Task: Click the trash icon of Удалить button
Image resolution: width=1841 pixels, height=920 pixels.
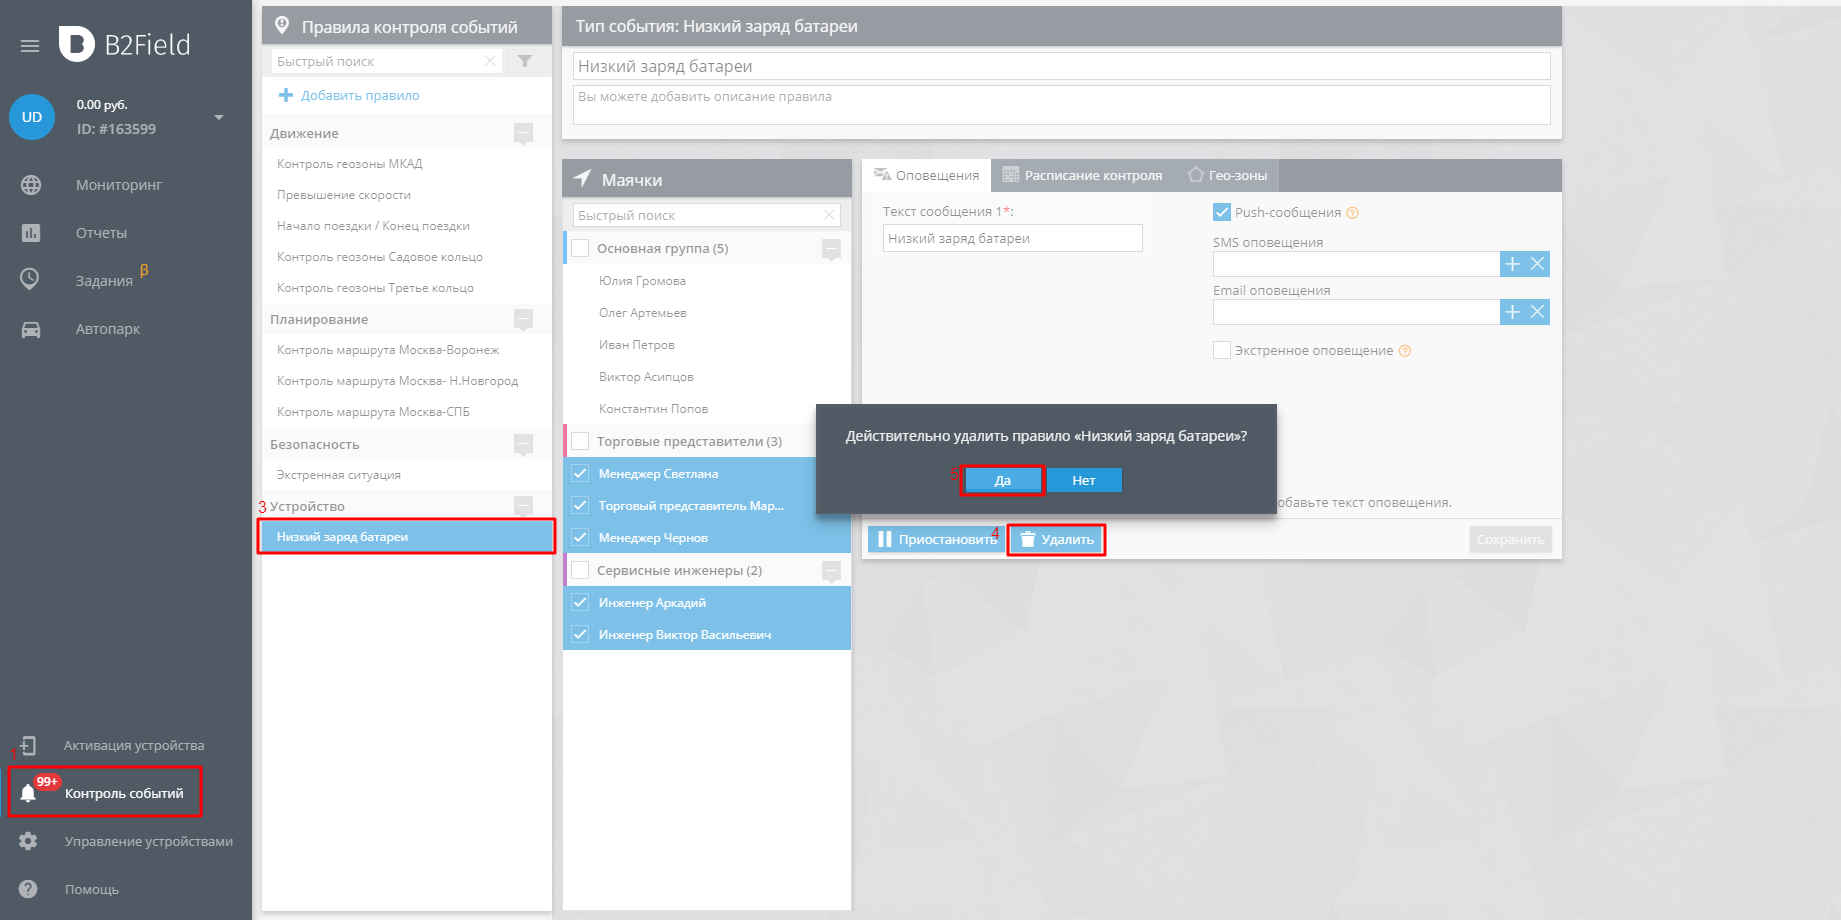Action: pyautogui.click(x=1027, y=540)
